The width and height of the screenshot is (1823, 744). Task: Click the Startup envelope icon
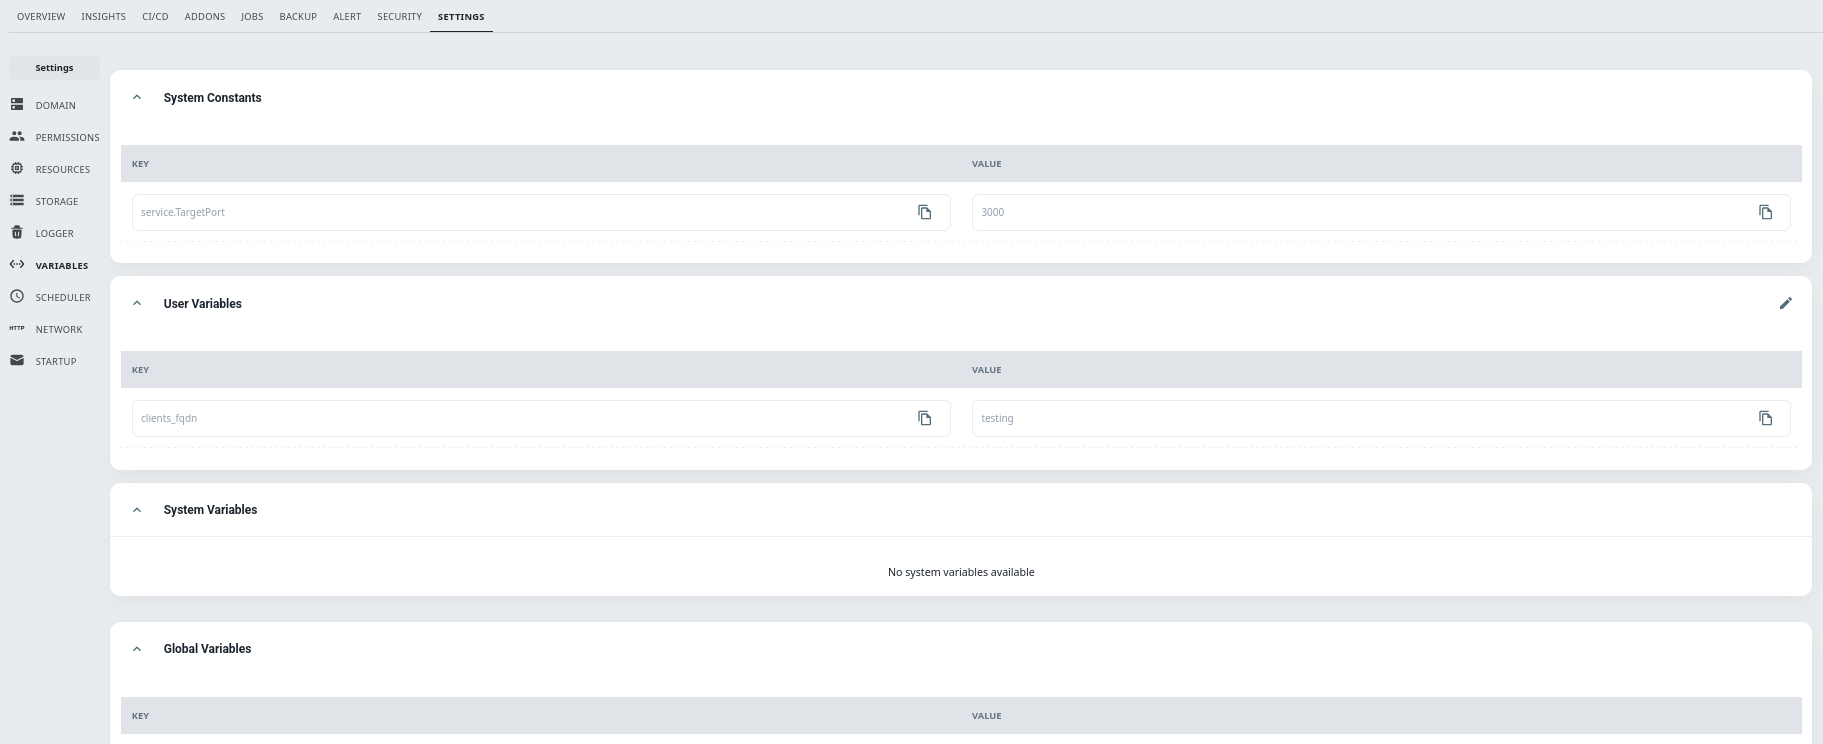coord(17,360)
